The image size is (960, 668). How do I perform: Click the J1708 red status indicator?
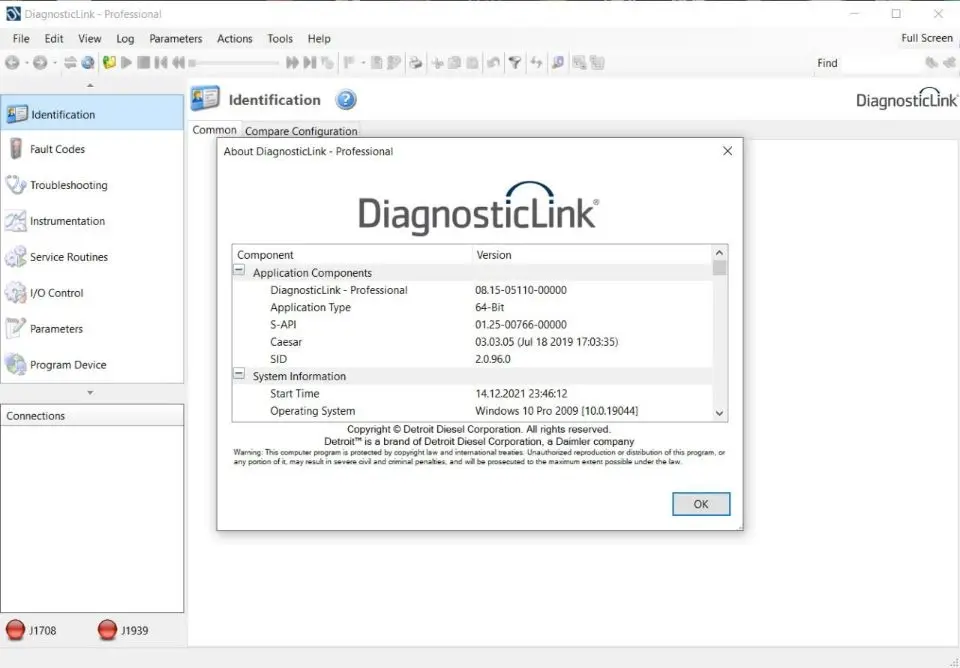tap(15, 630)
